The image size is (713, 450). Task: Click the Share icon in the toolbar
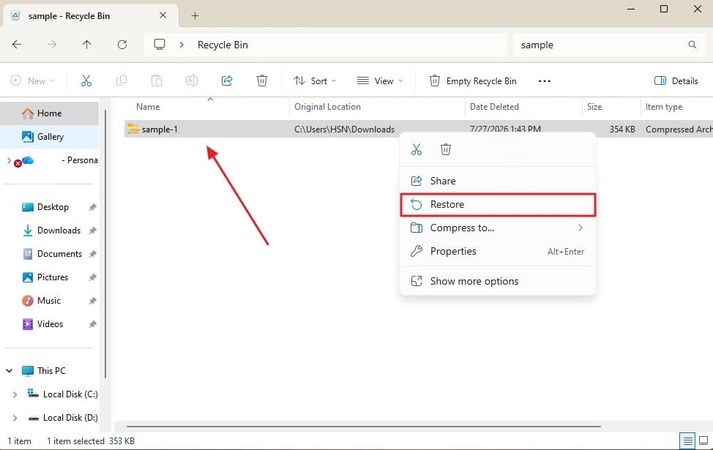227,81
